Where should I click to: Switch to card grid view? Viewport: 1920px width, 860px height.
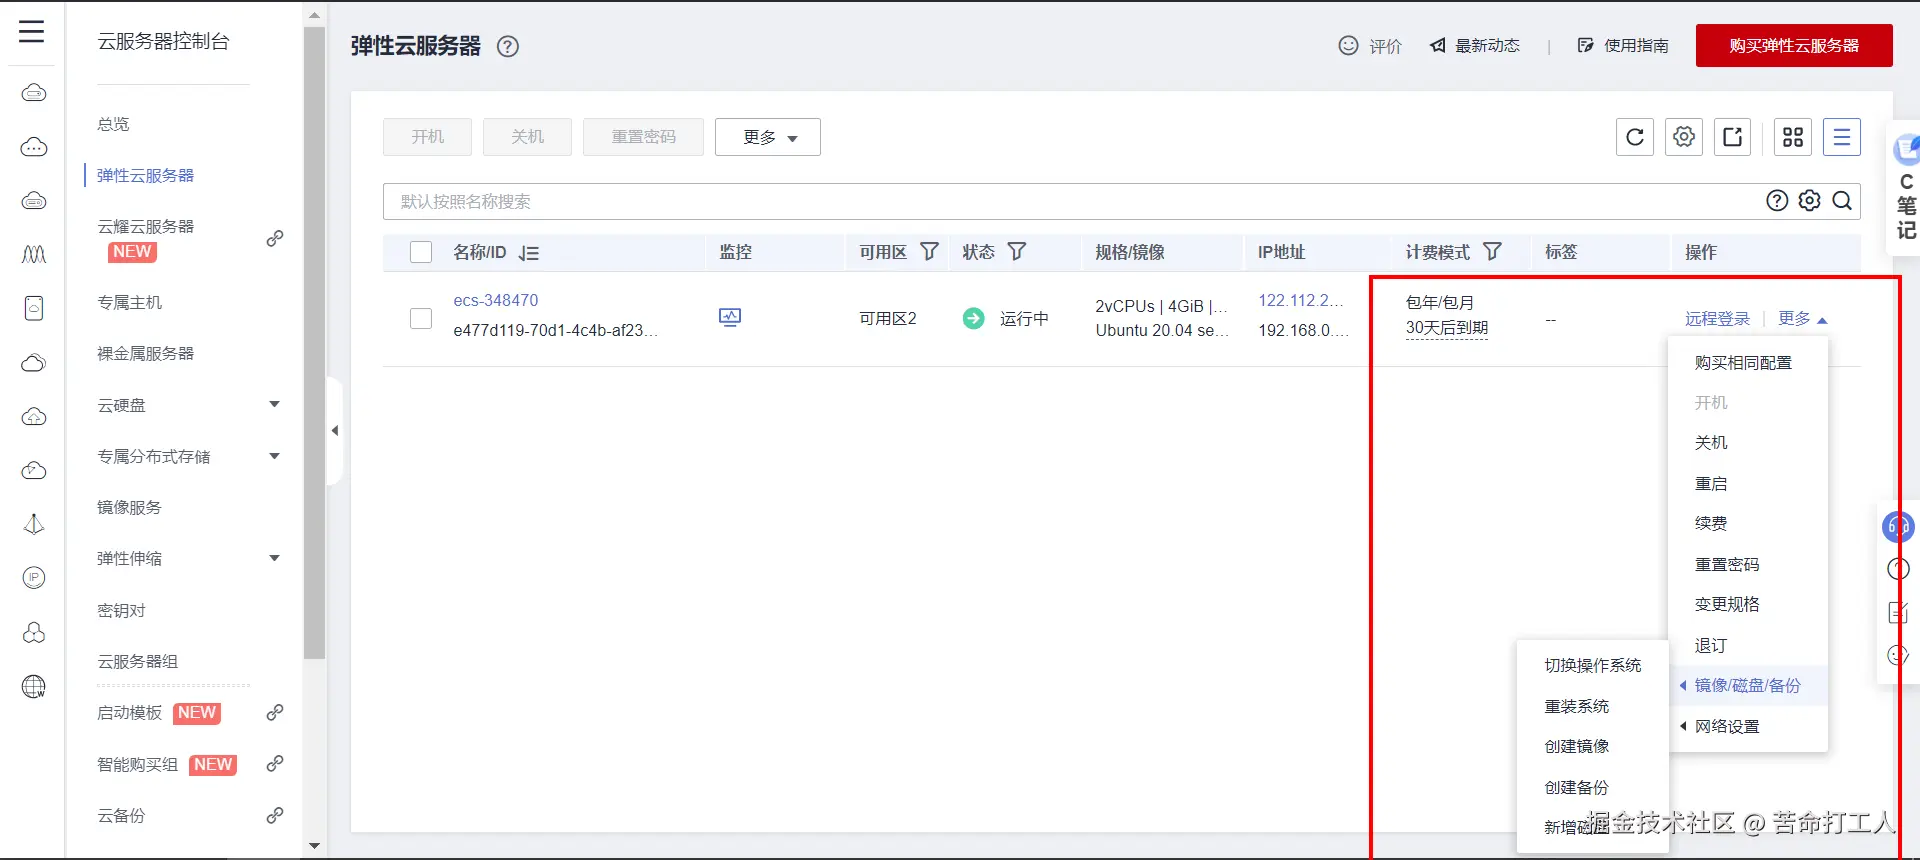pyautogui.click(x=1793, y=137)
